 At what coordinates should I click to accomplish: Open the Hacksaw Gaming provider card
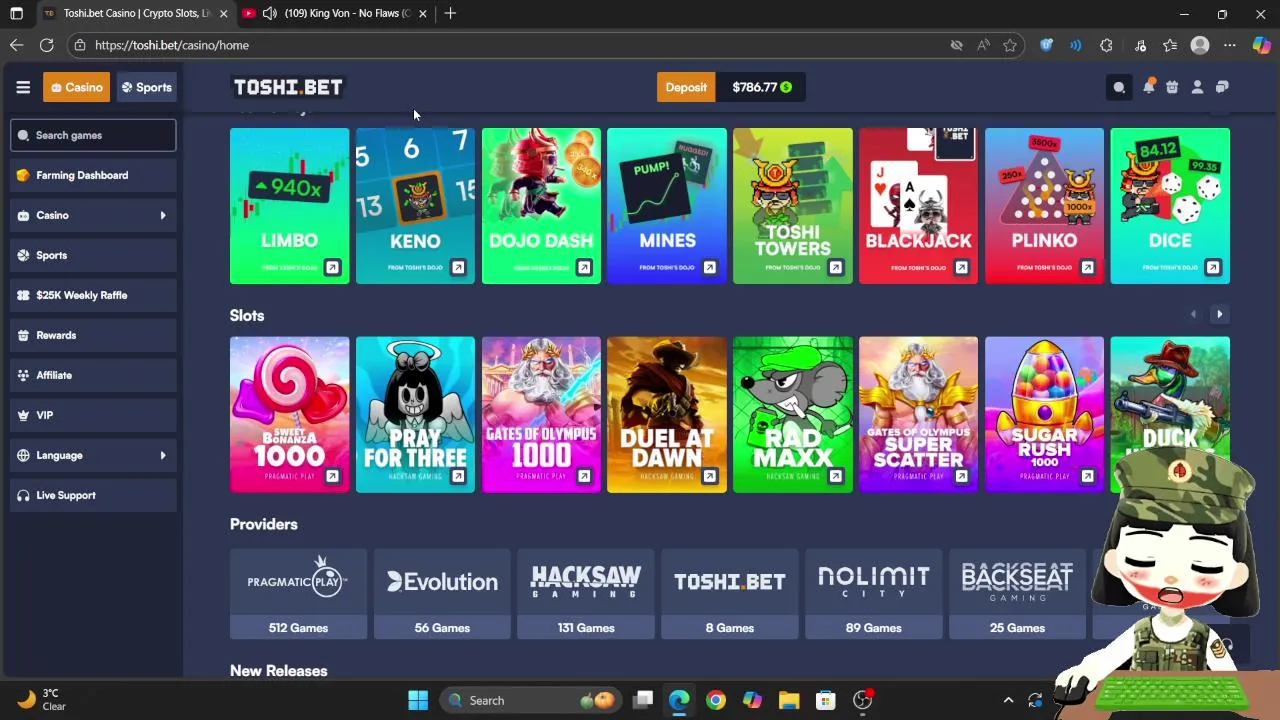(586, 593)
